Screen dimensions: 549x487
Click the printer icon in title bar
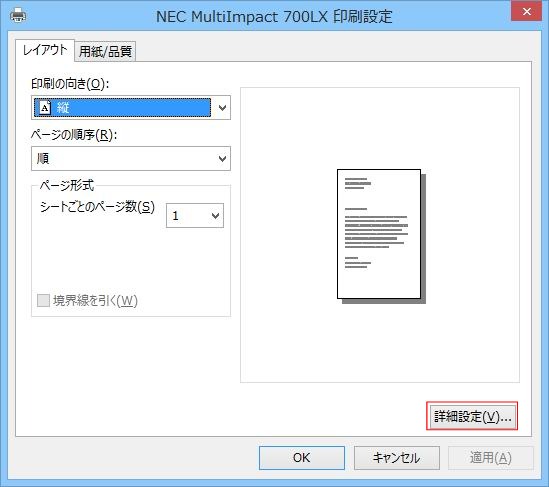18,15
